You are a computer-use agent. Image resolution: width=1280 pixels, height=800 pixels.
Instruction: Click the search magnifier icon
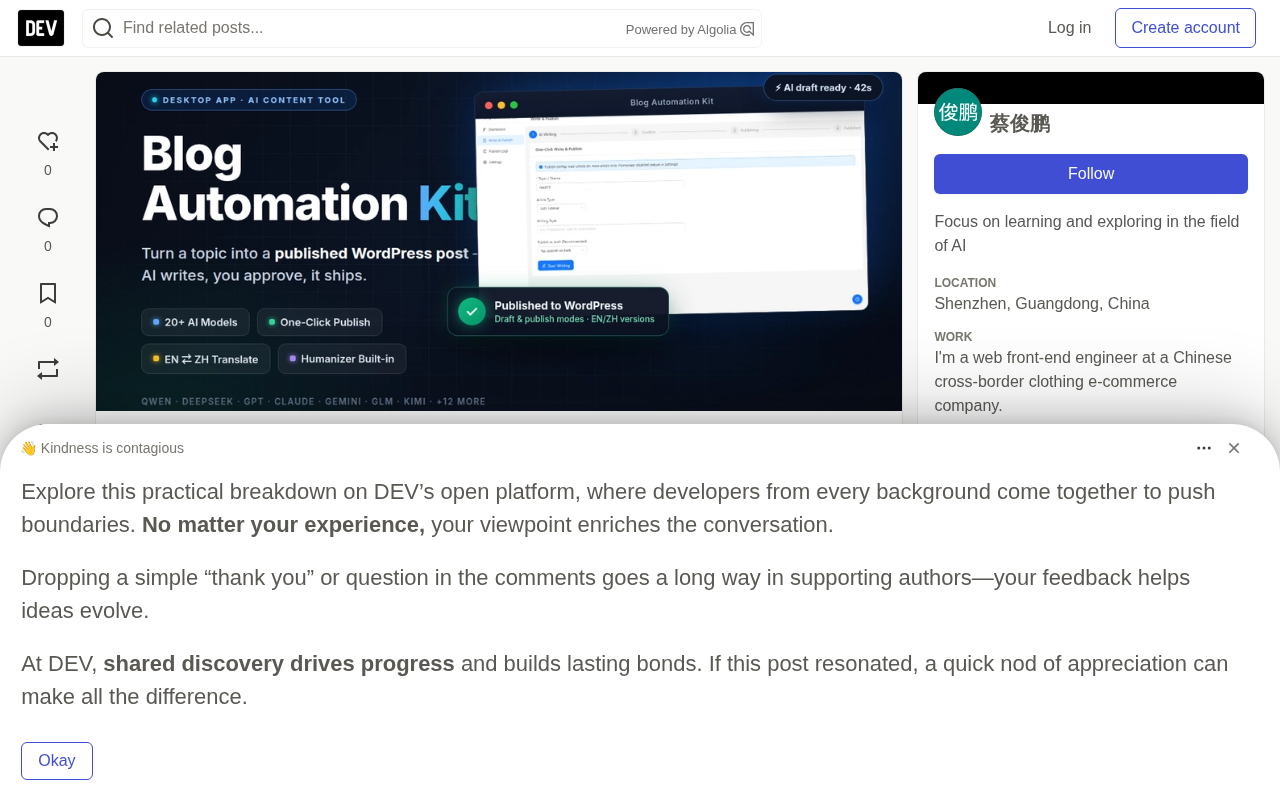(103, 28)
